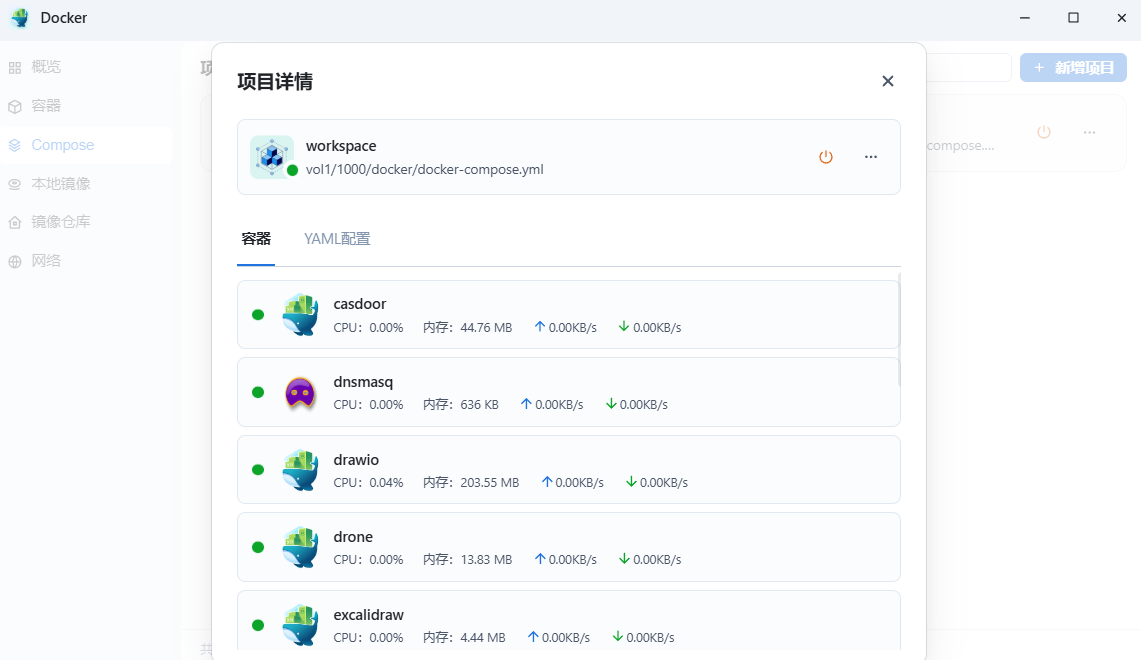The height and width of the screenshot is (660, 1141).
Task: Click the Docker whale icon in title bar
Action: [20, 17]
